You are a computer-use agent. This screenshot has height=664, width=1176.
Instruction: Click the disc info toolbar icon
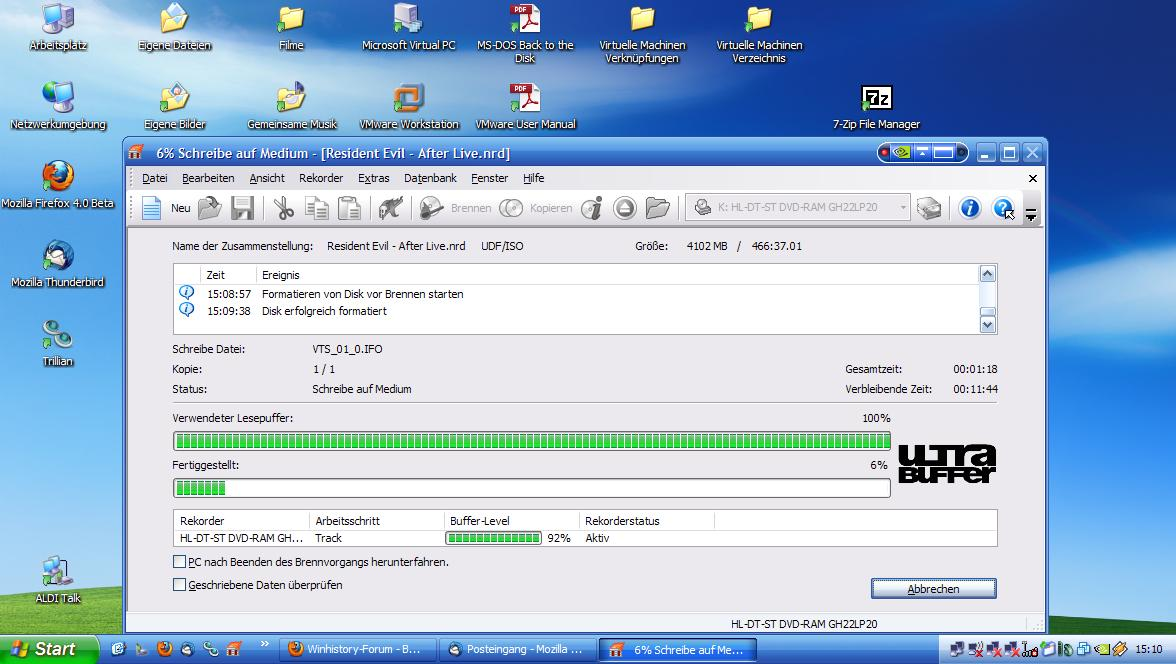coord(592,208)
